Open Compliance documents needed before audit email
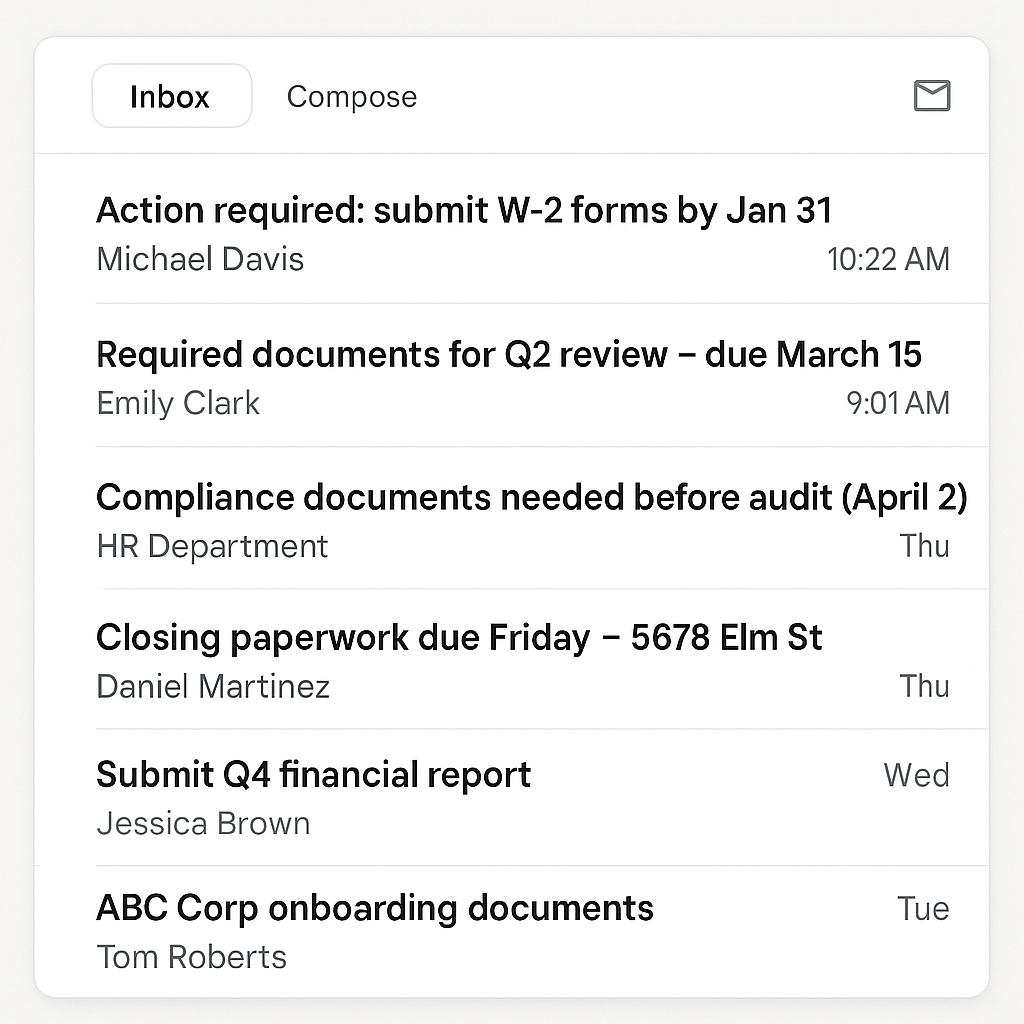 [x=531, y=497]
